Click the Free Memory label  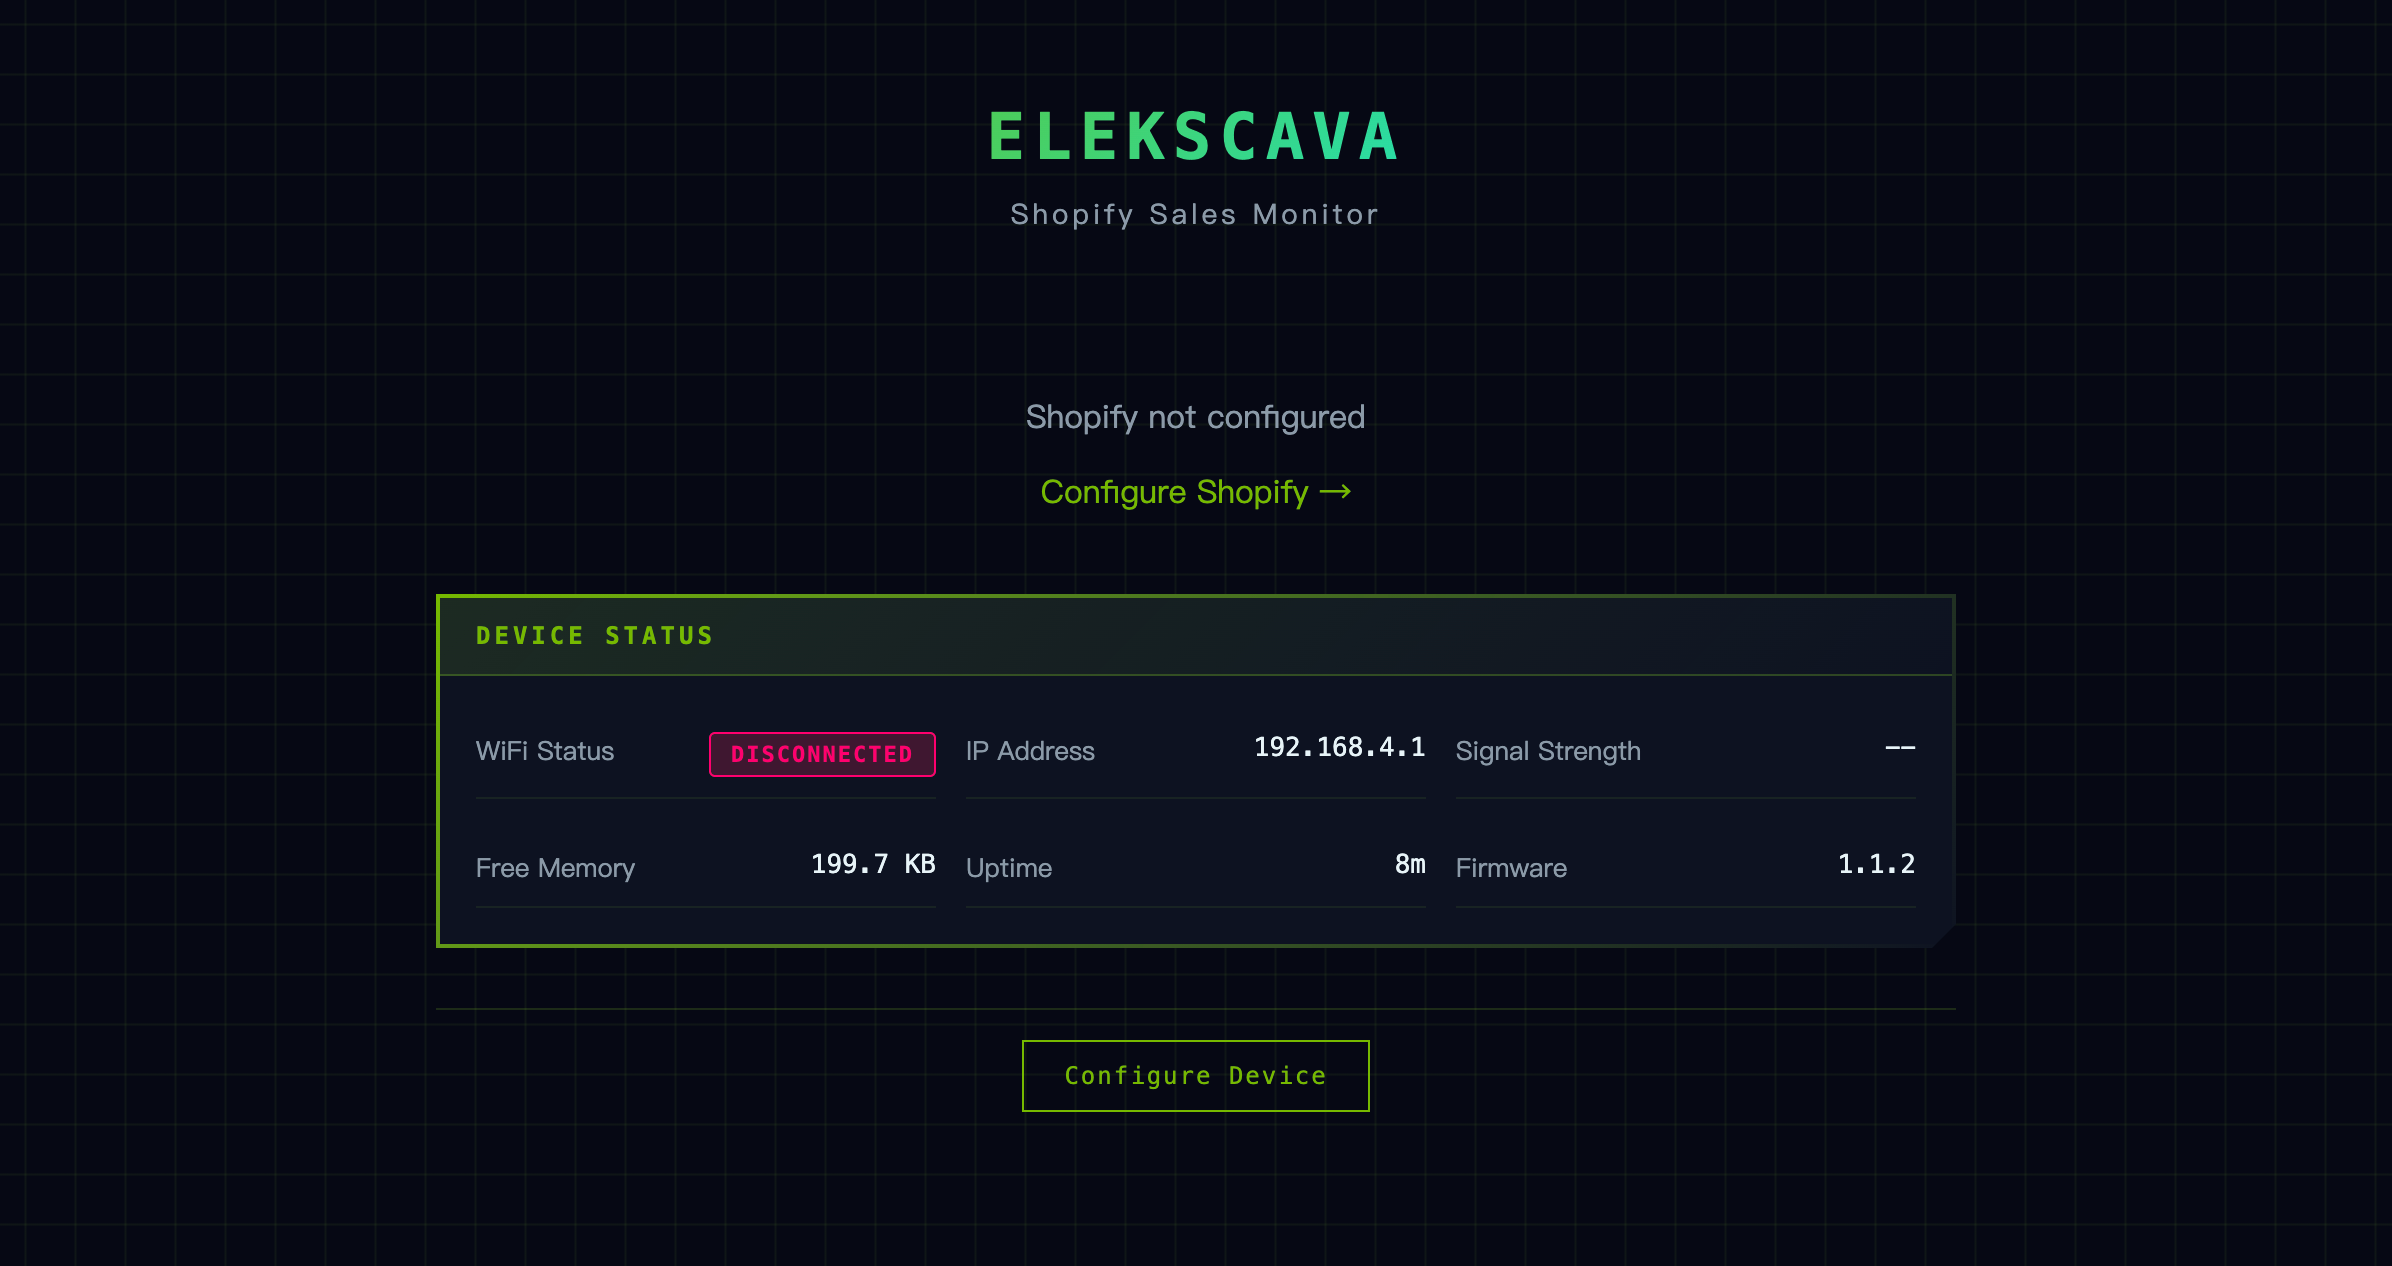555,868
